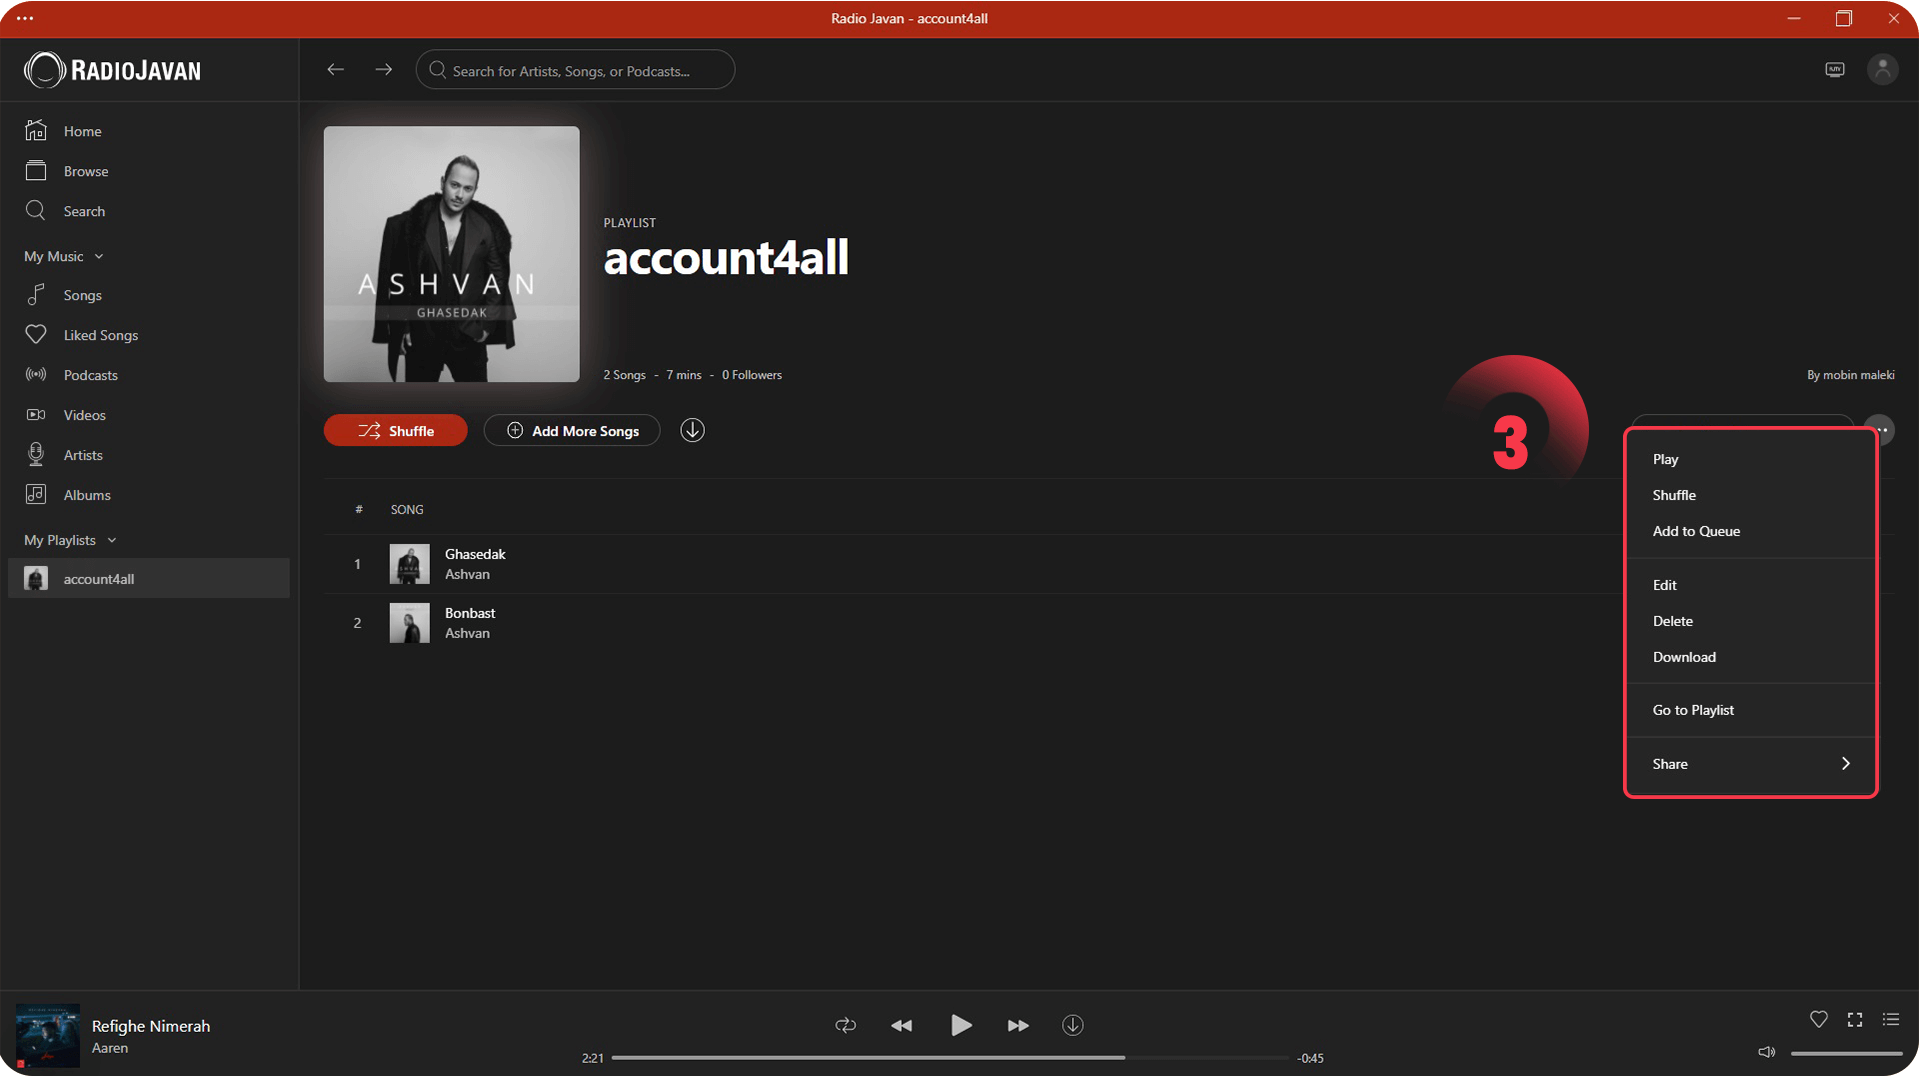Screen dimensions: 1920x1080
Task: Toggle repeat in the player bar
Action: coord(845,1025)
